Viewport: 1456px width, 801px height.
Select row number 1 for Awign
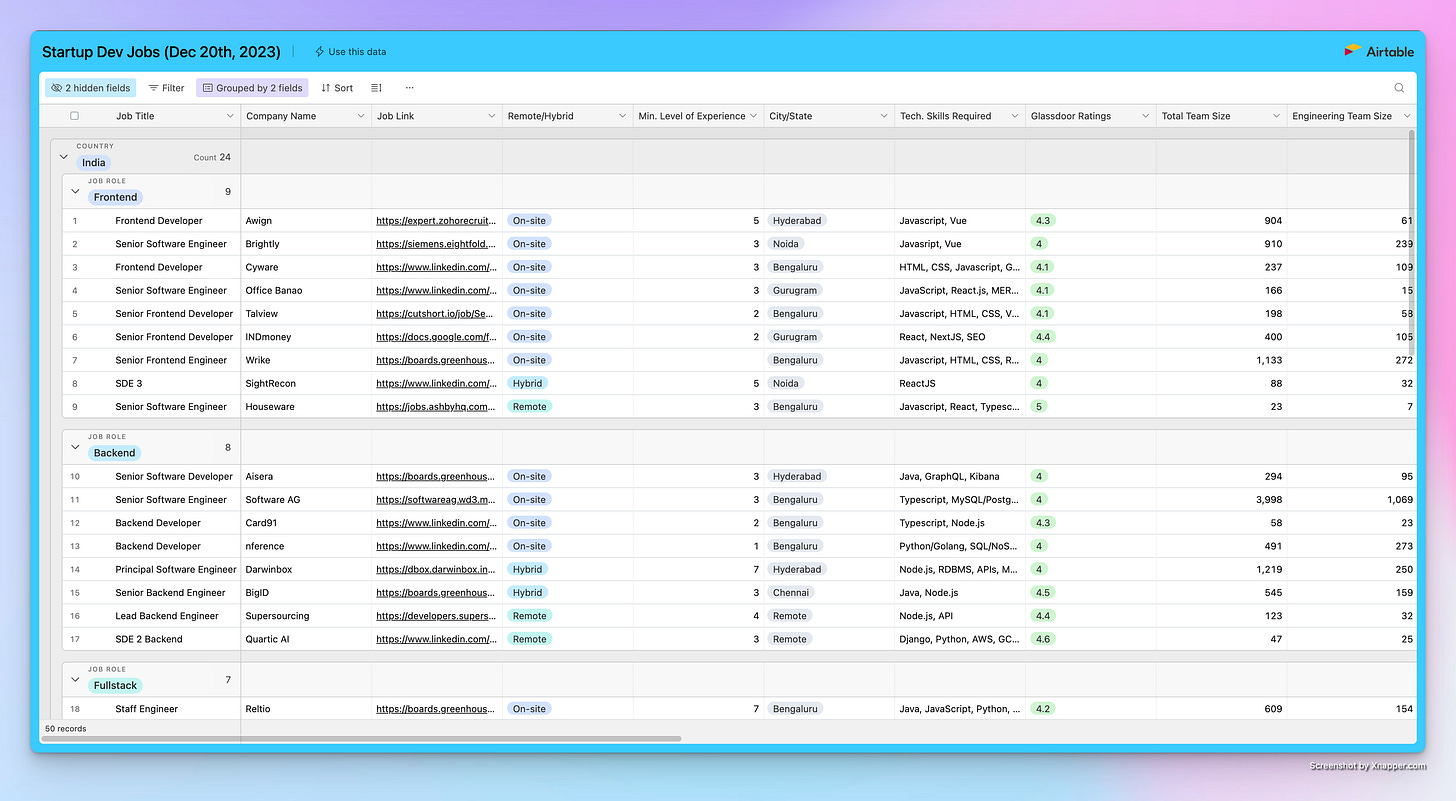point(74,221)
